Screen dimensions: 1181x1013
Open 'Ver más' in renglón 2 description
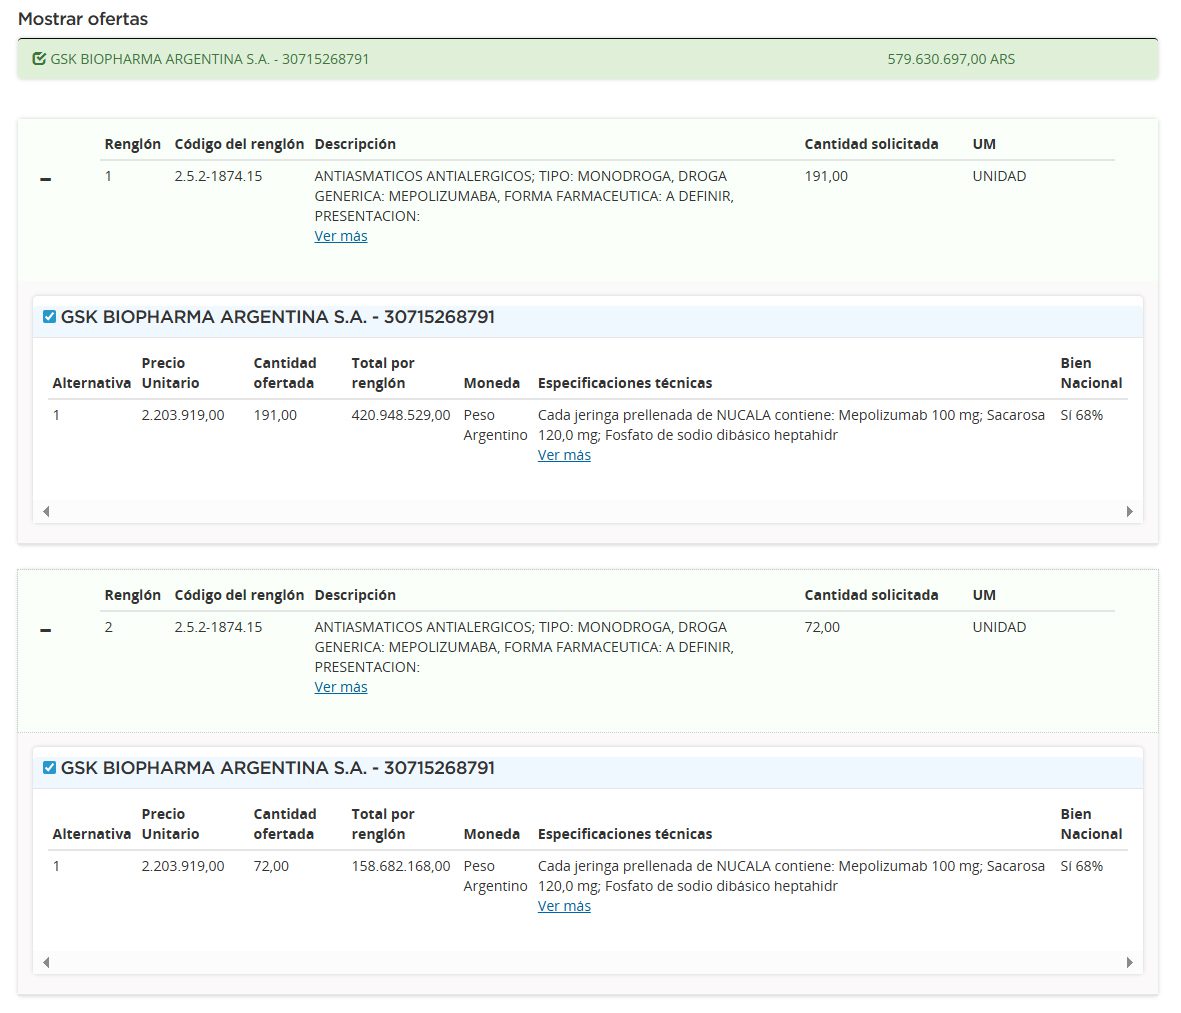[x=341, y=687]
